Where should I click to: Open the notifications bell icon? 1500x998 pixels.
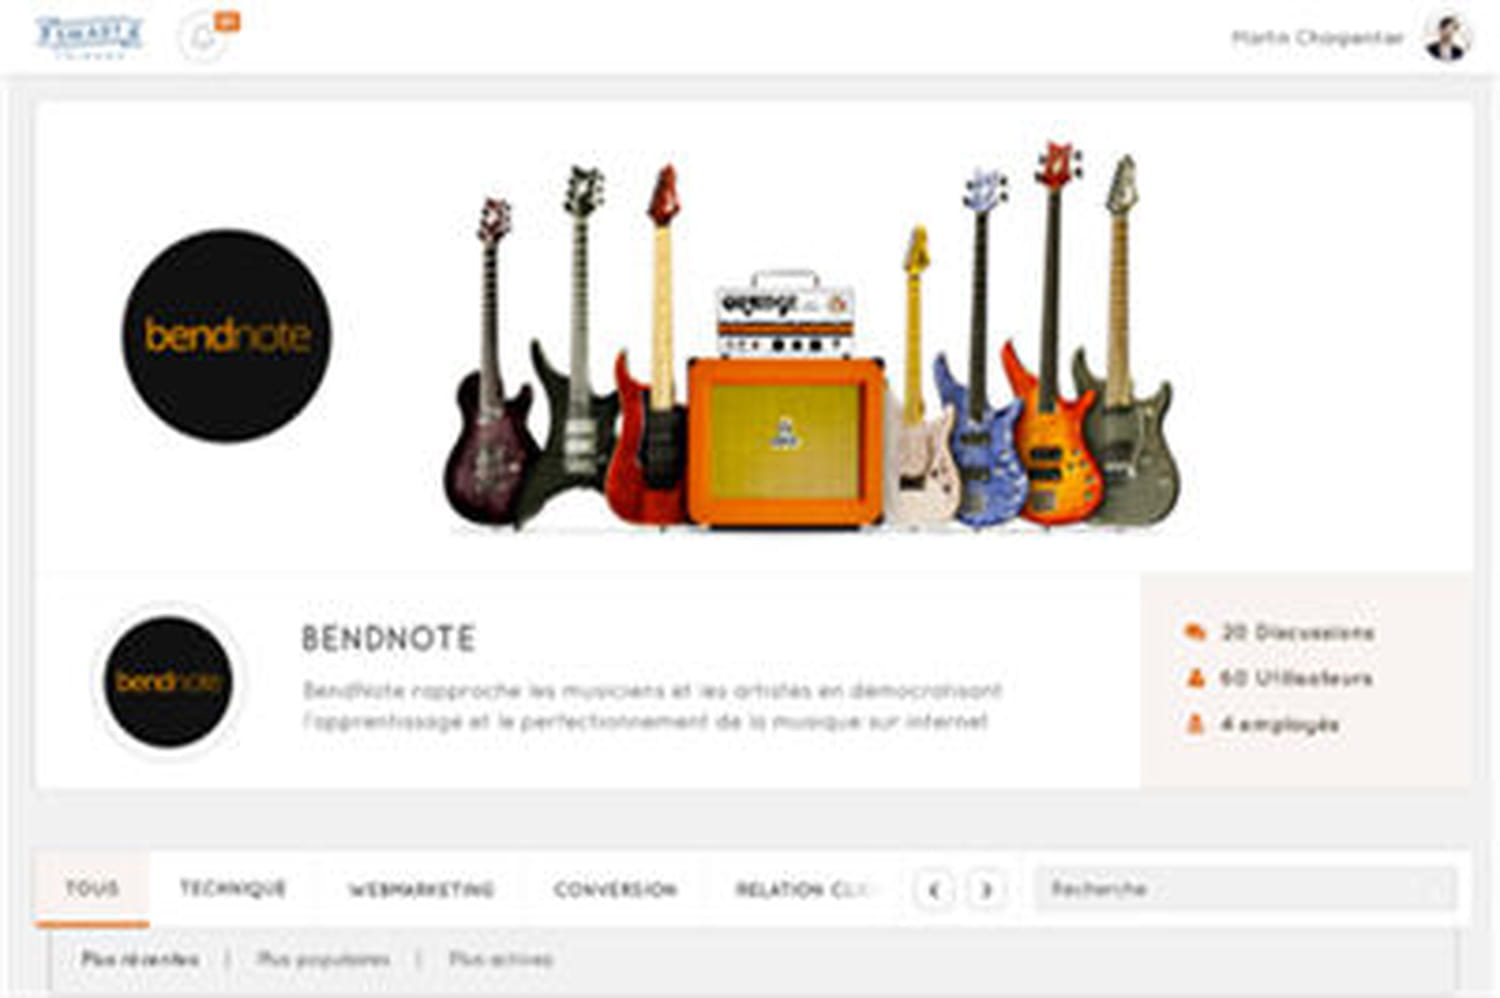pyautogui.click(x=203, y=38)
